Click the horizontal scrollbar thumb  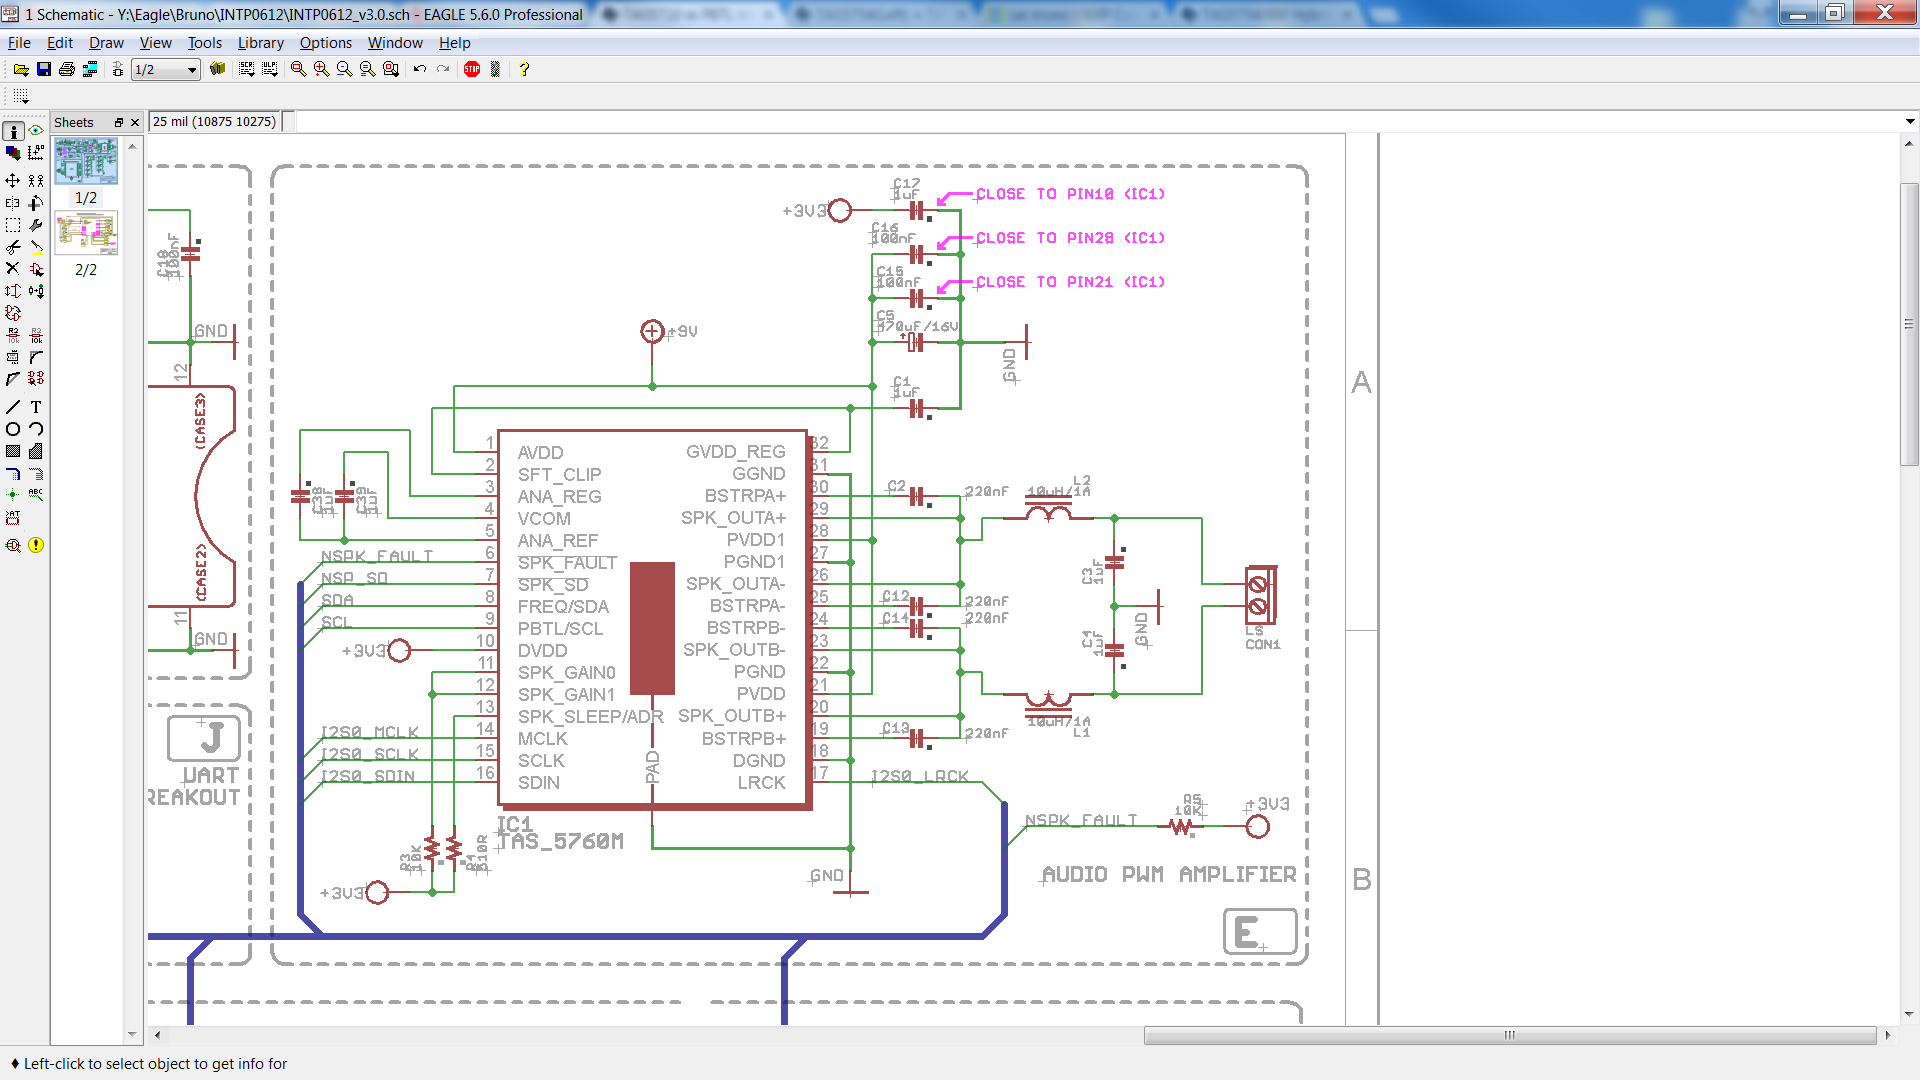[1509, 1035]
